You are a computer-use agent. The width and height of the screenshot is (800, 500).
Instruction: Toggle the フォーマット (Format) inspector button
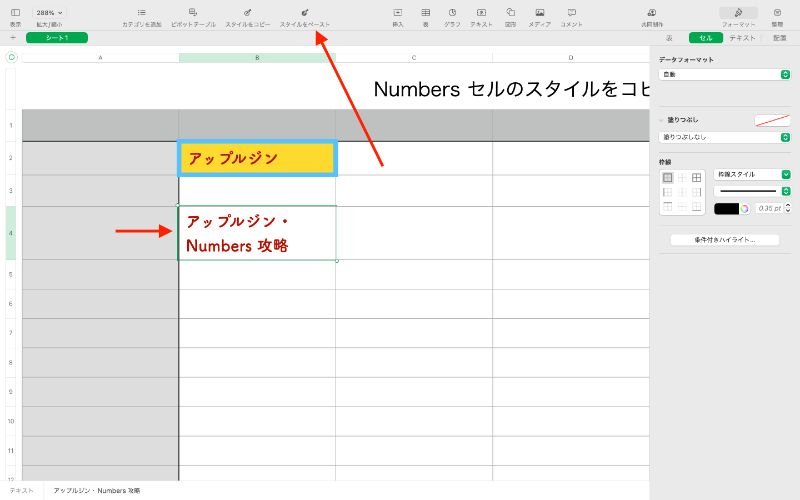738,13
